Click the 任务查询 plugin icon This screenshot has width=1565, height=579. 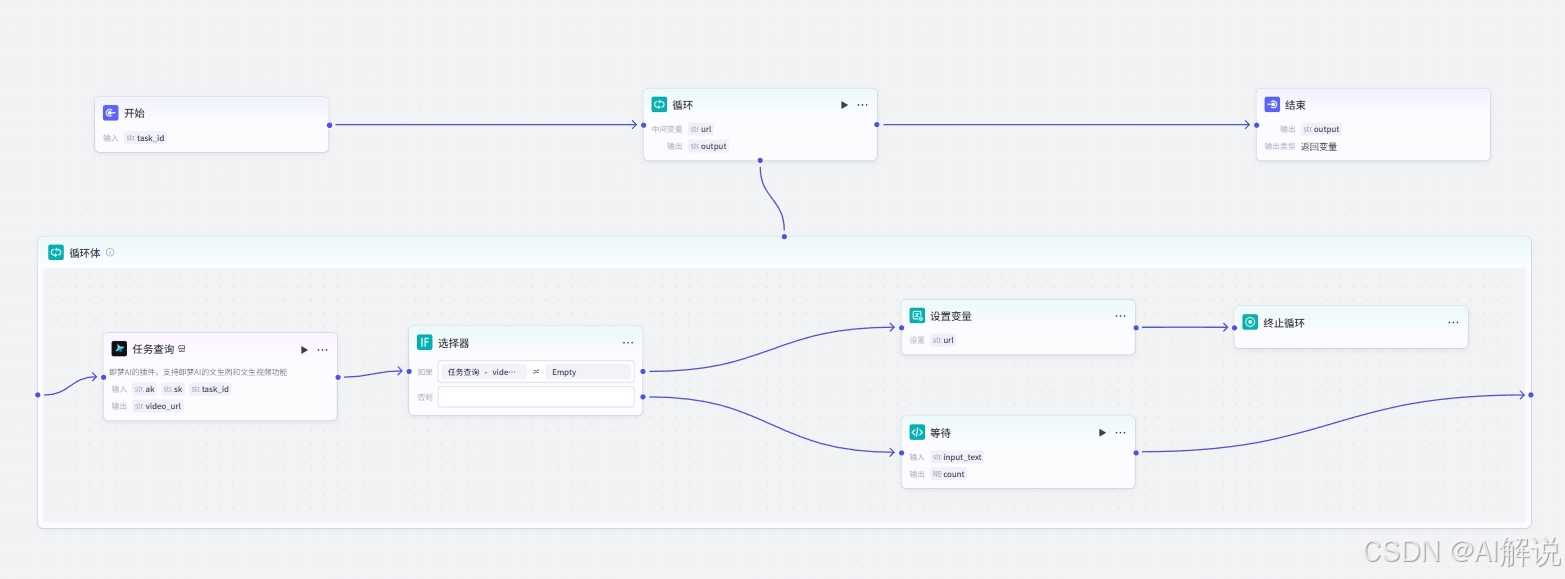tap(119, 349)
